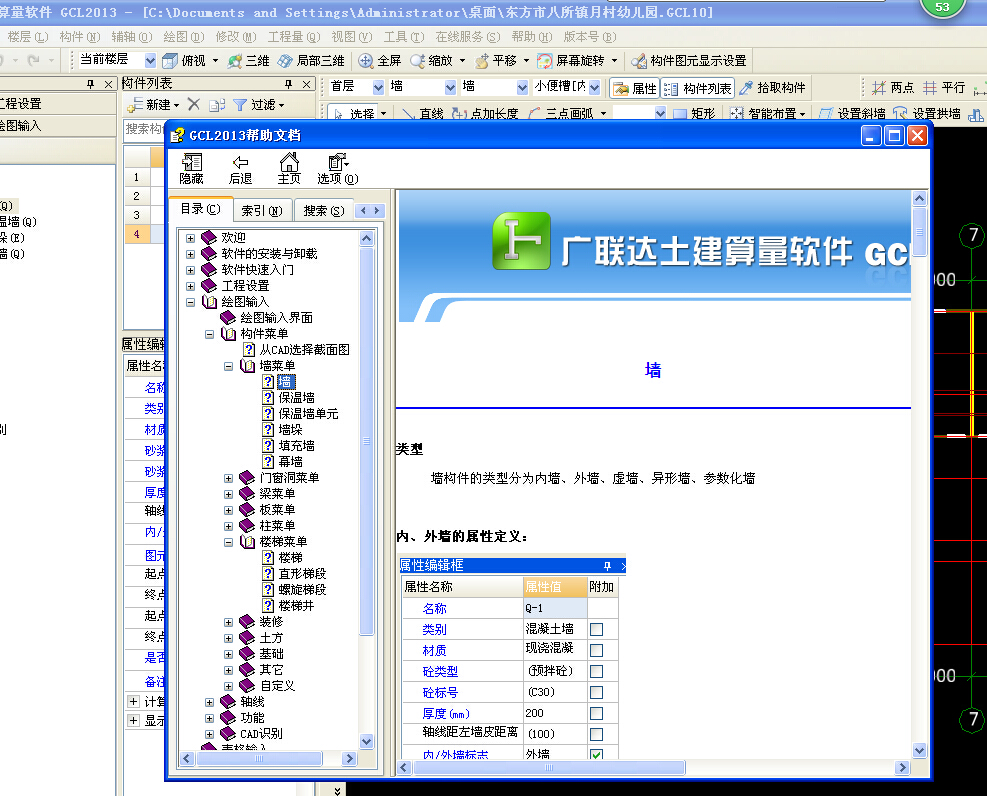Select 矩形 rectangle draw tool
The height and width of the screenshot is (796, 987).
[x=694, y=113]
